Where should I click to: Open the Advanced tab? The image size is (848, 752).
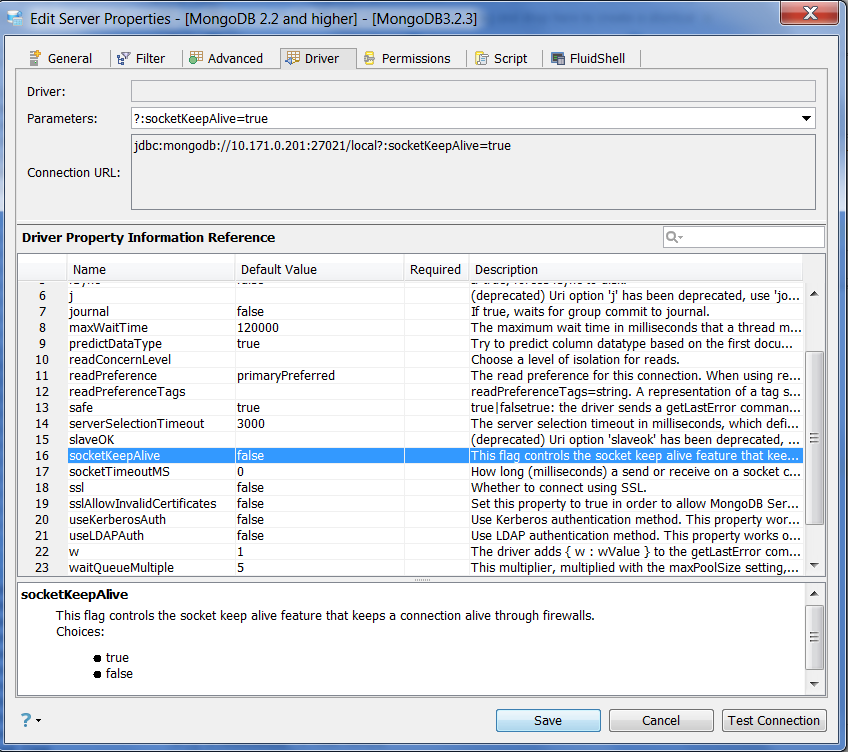click(227, 58)
